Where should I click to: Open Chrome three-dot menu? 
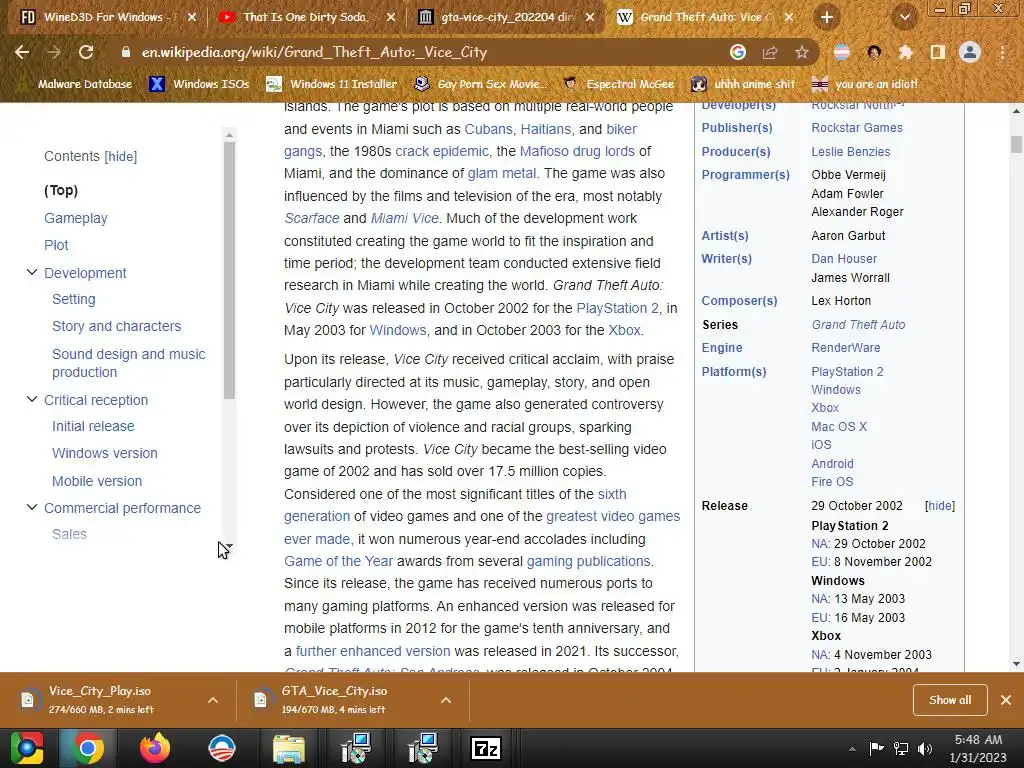pos(1002,52)
